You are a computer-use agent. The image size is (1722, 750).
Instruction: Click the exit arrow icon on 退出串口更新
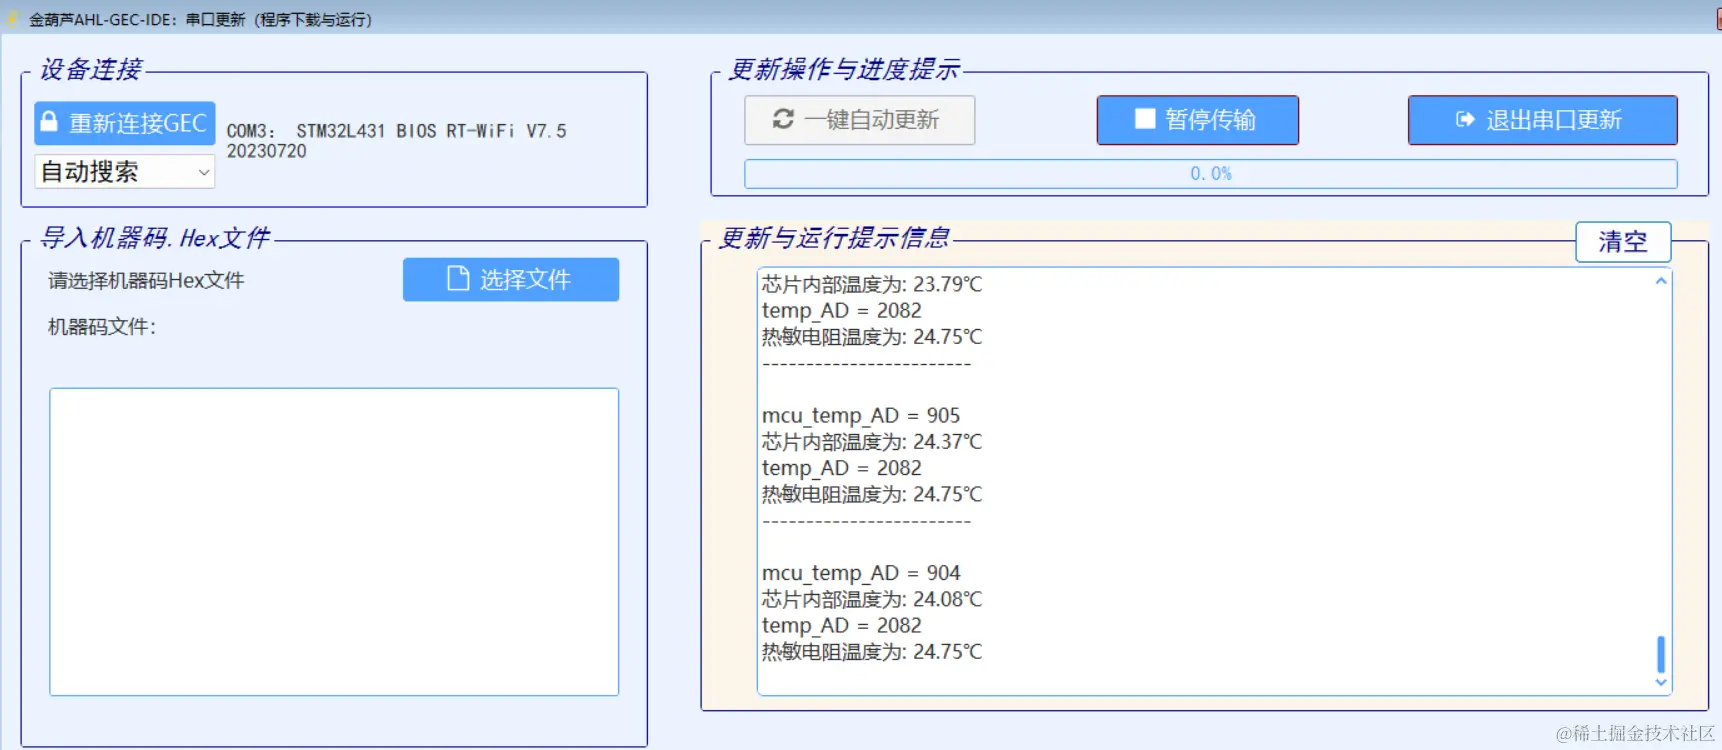click(x=1465, y=120)
